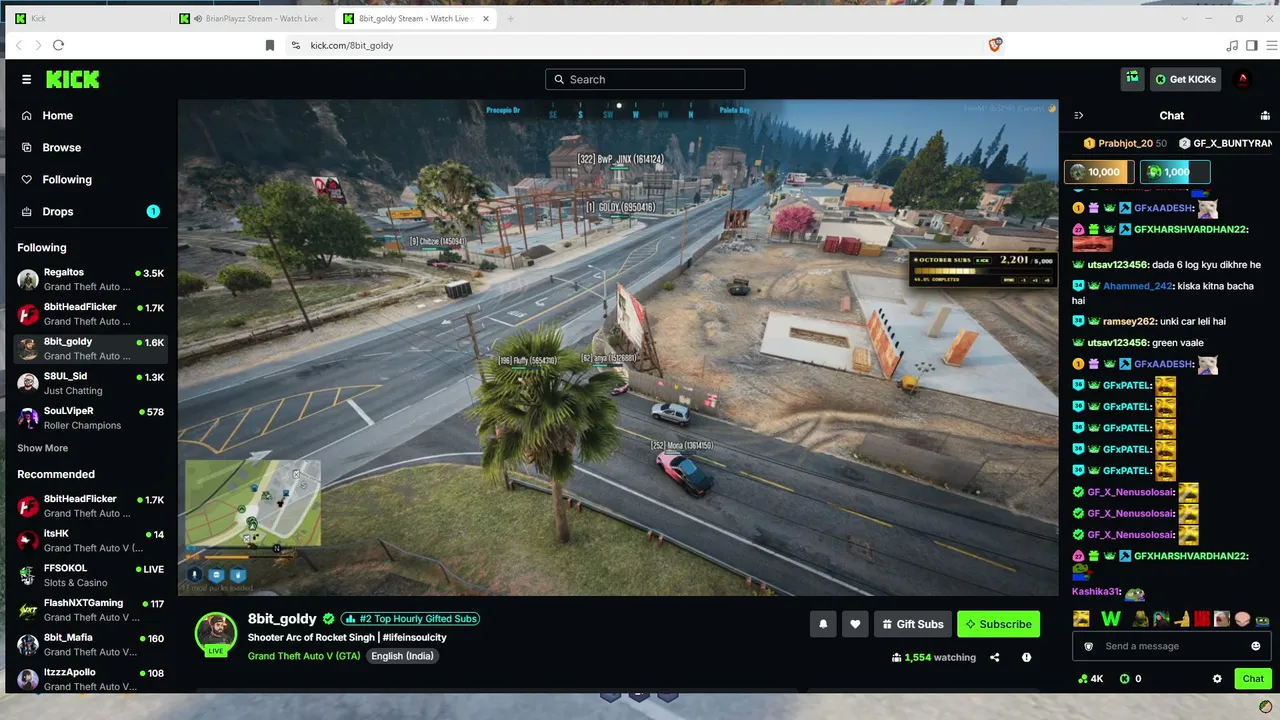Image resolution: width=1280 pixels, height=720 pixels.
Task: Click the Gift Subs button
Action: tap(911, 624)
